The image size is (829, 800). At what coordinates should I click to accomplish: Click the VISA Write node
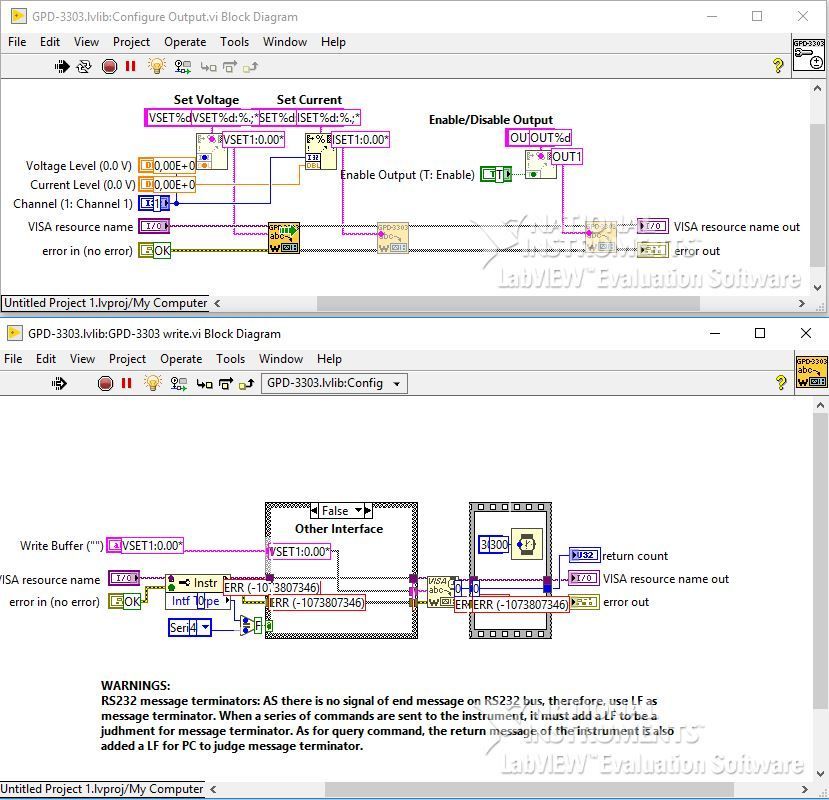pyautogui.click(x=442, y=592)
